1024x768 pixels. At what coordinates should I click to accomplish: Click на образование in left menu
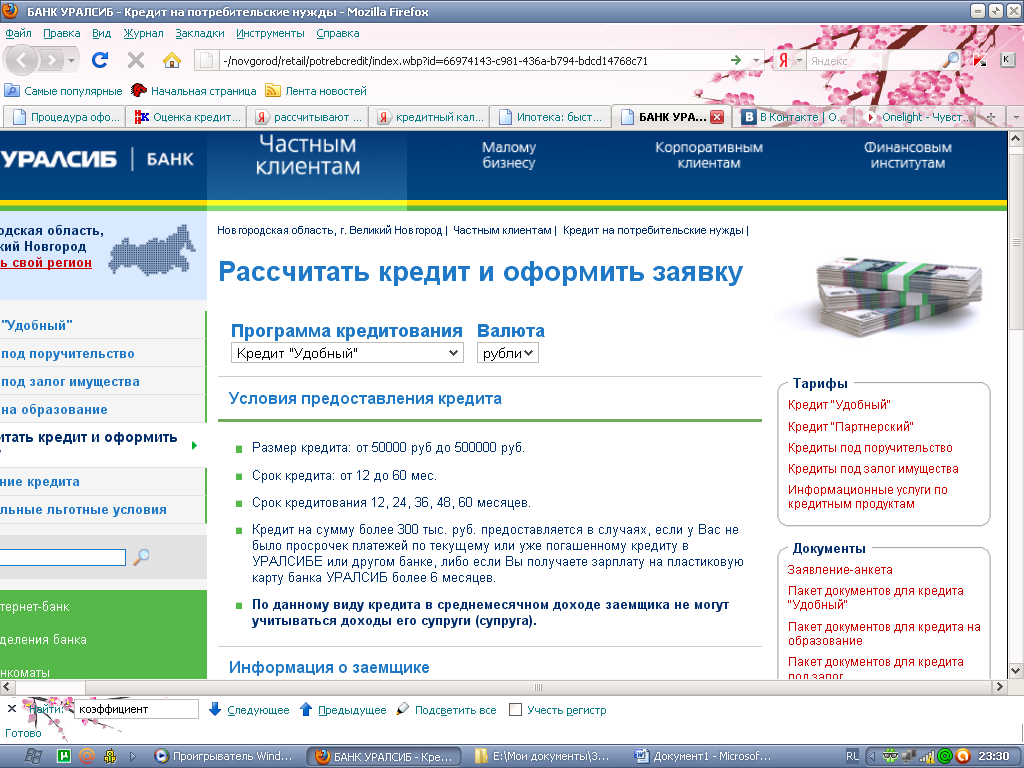(x=54, y=409)
